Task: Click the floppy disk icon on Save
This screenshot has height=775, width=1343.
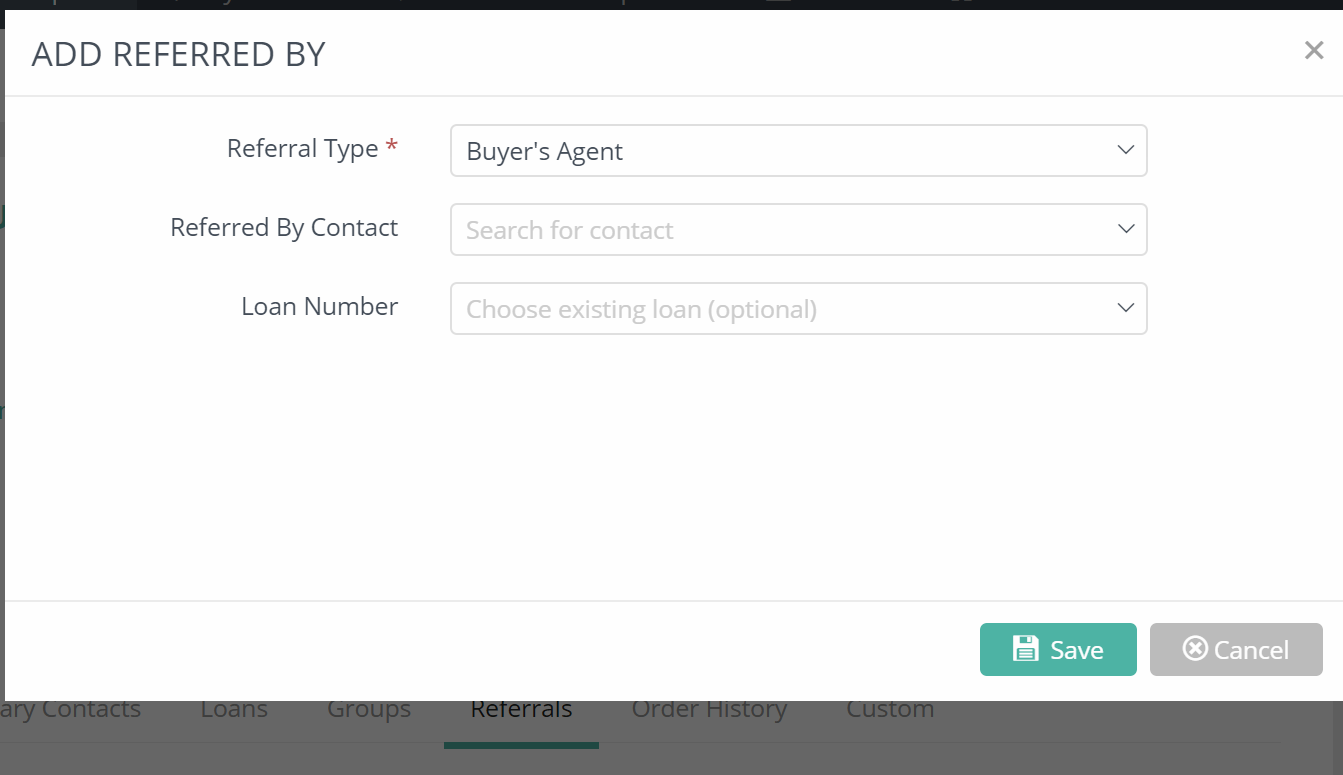Action: tap(1026, 649)
